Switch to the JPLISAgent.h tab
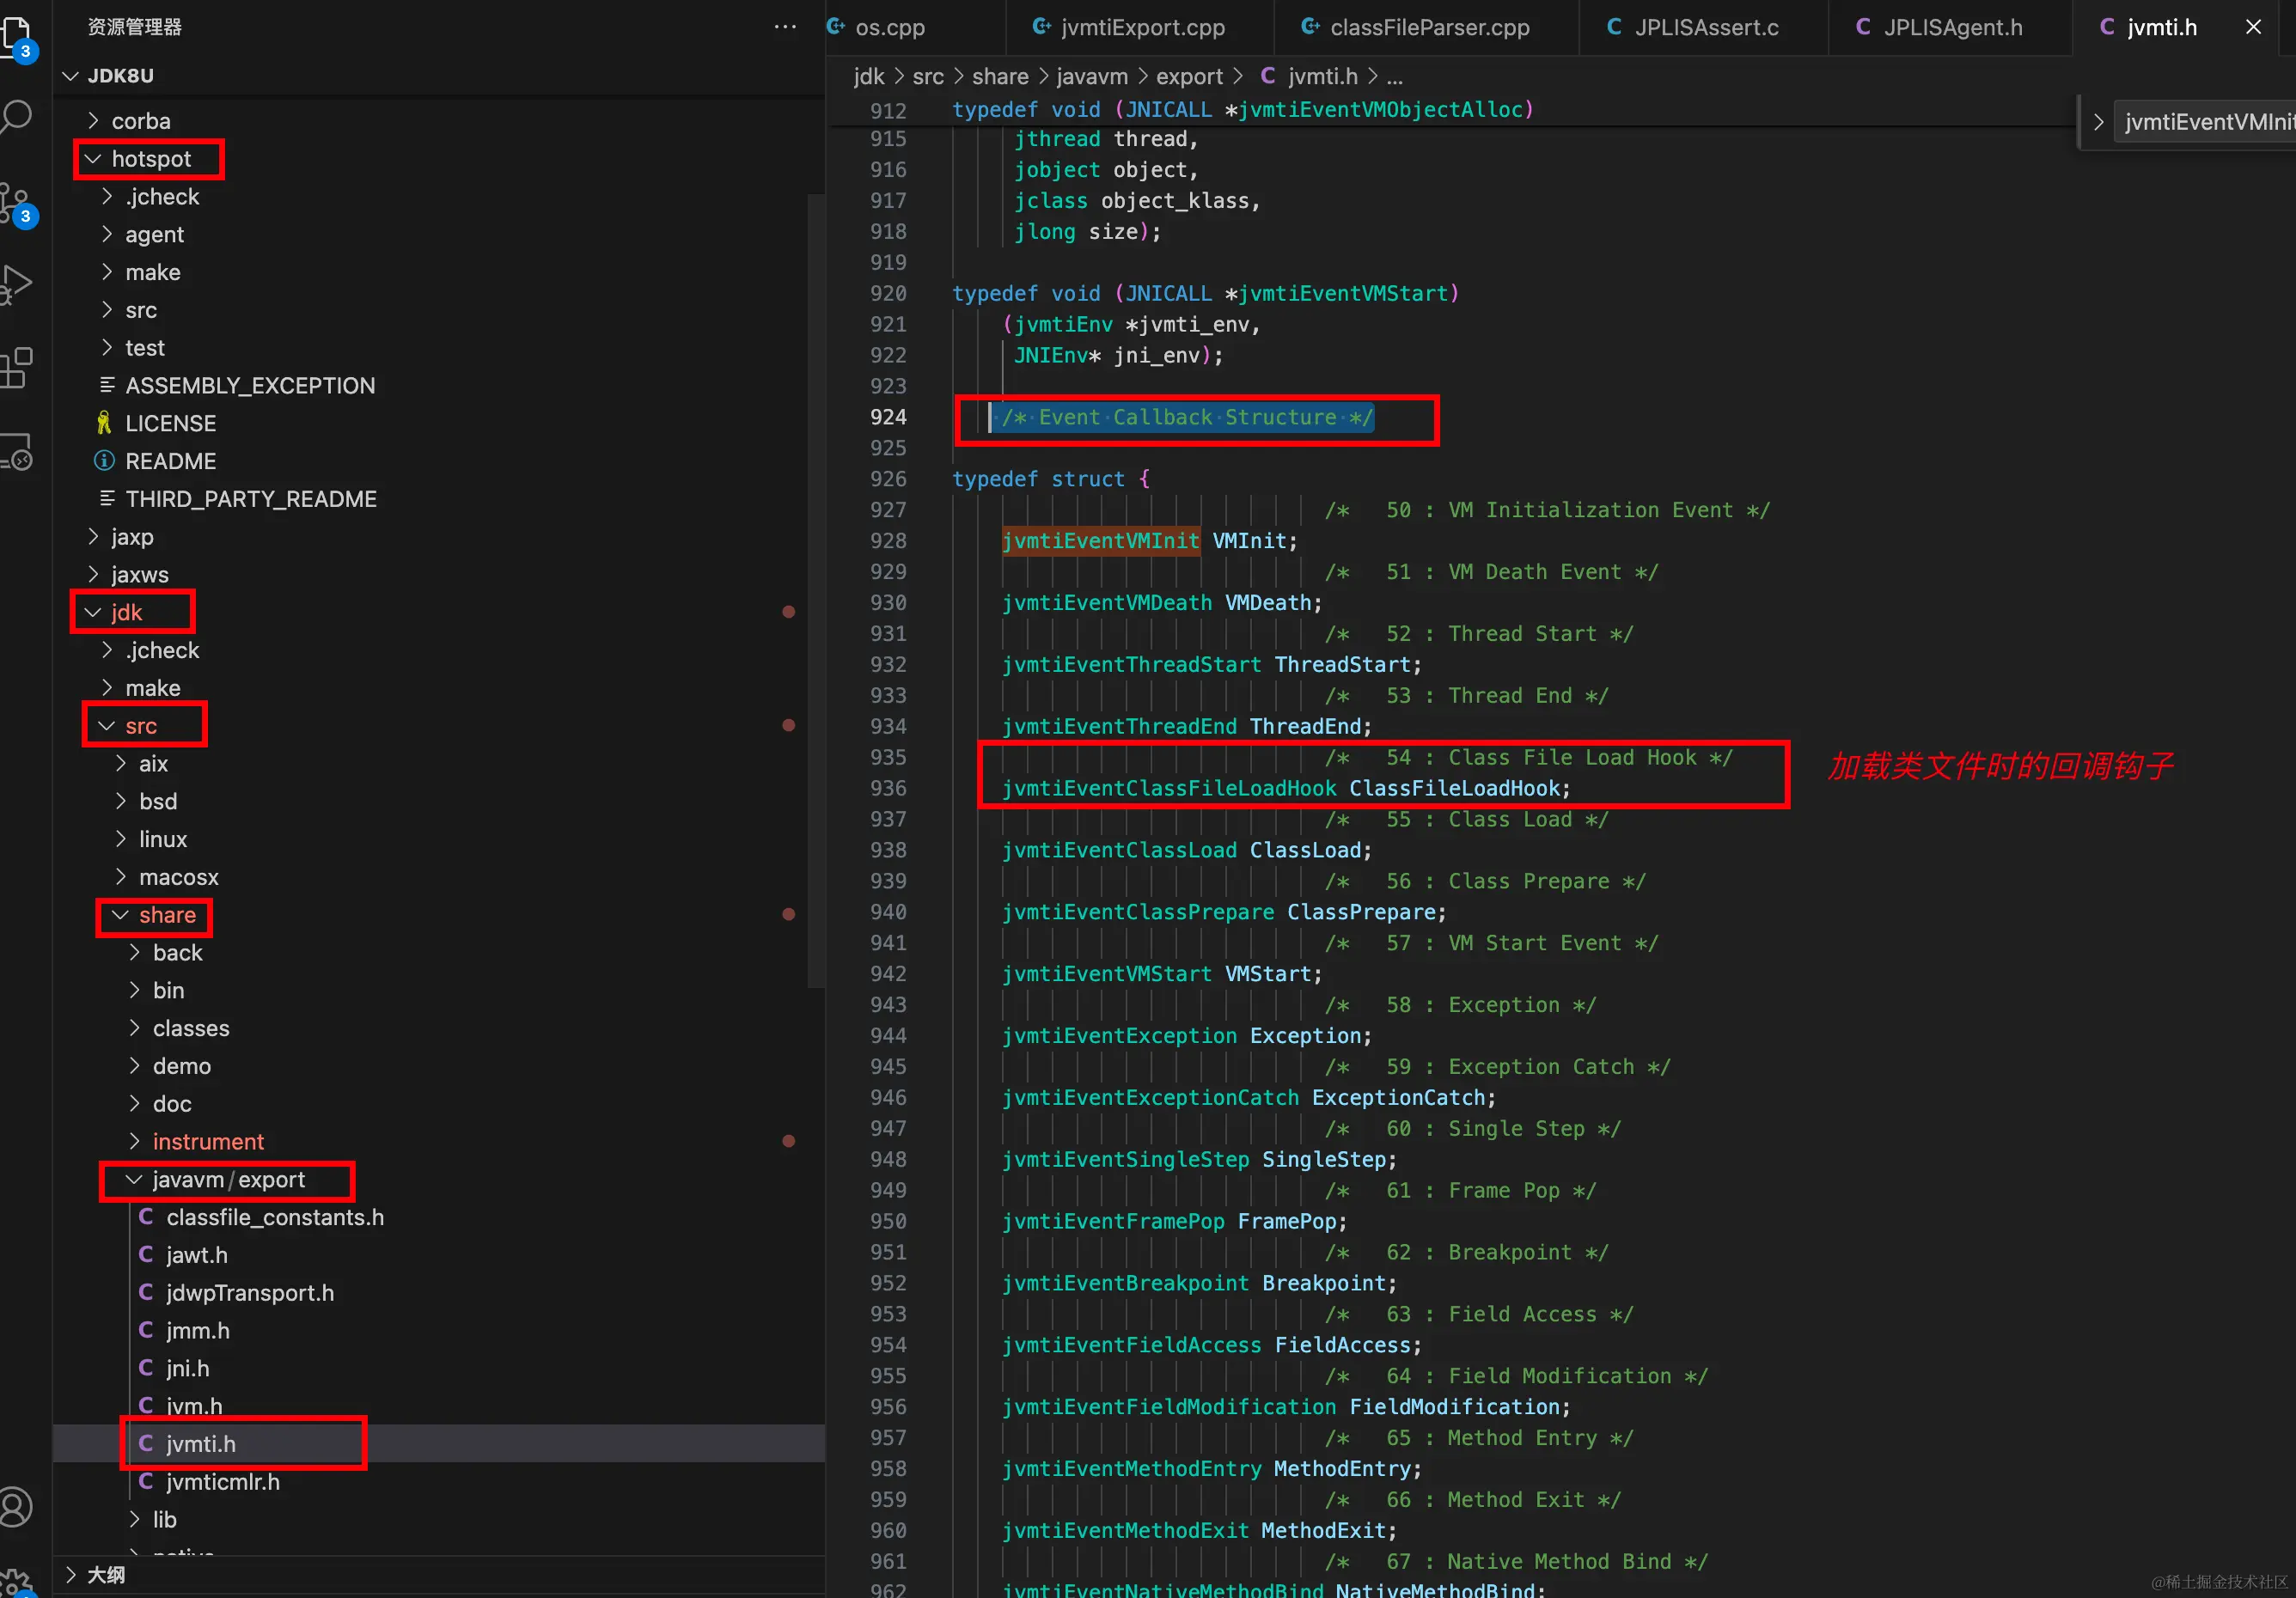 1951,27
